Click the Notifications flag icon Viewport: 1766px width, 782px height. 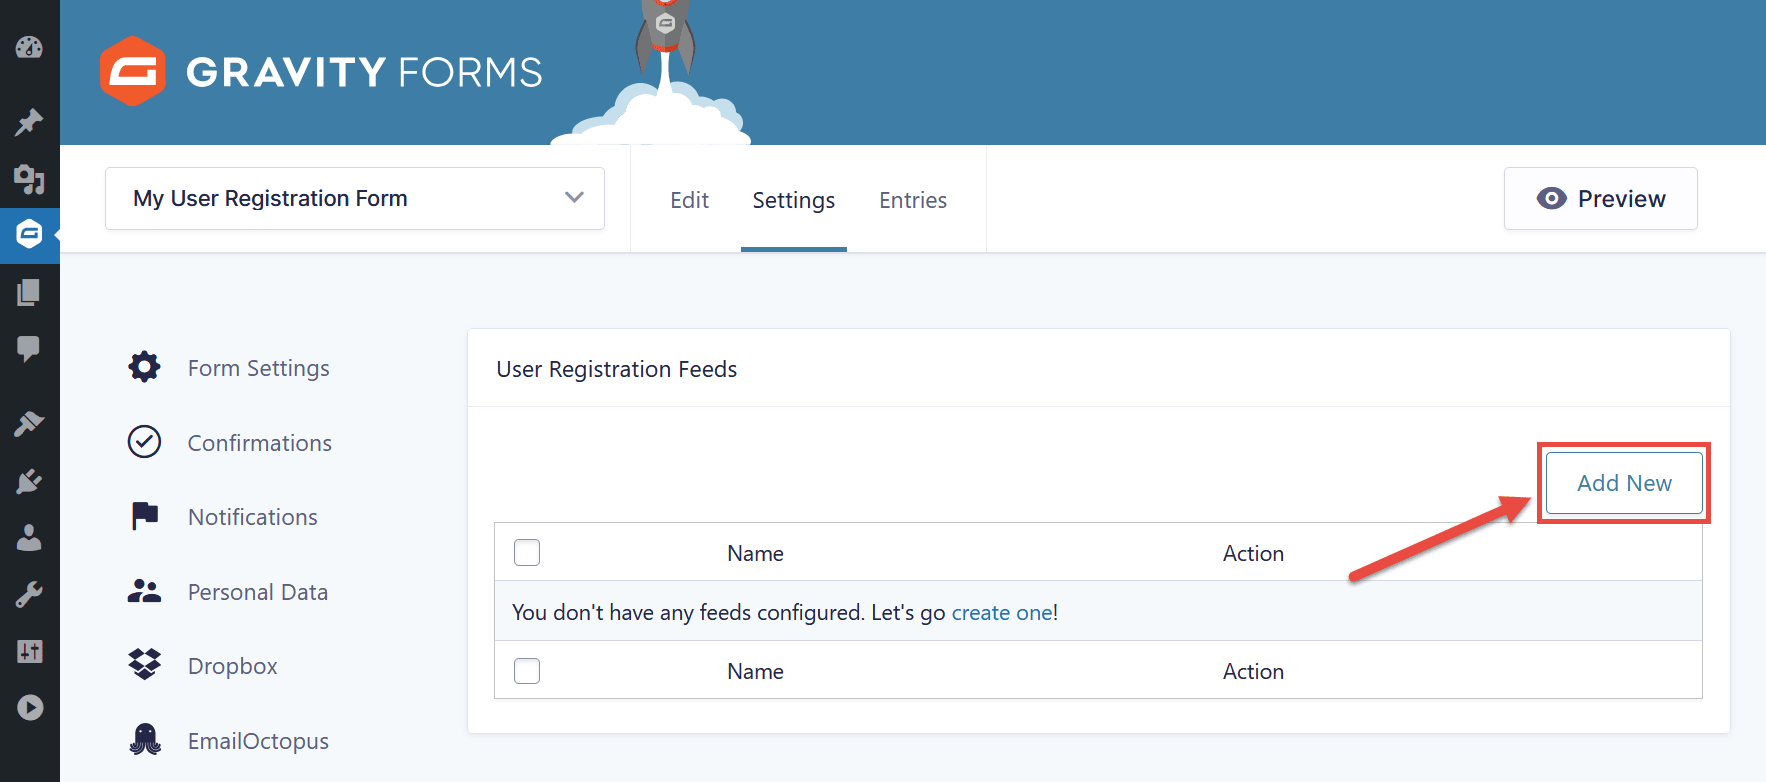click(x=145, y=516)
